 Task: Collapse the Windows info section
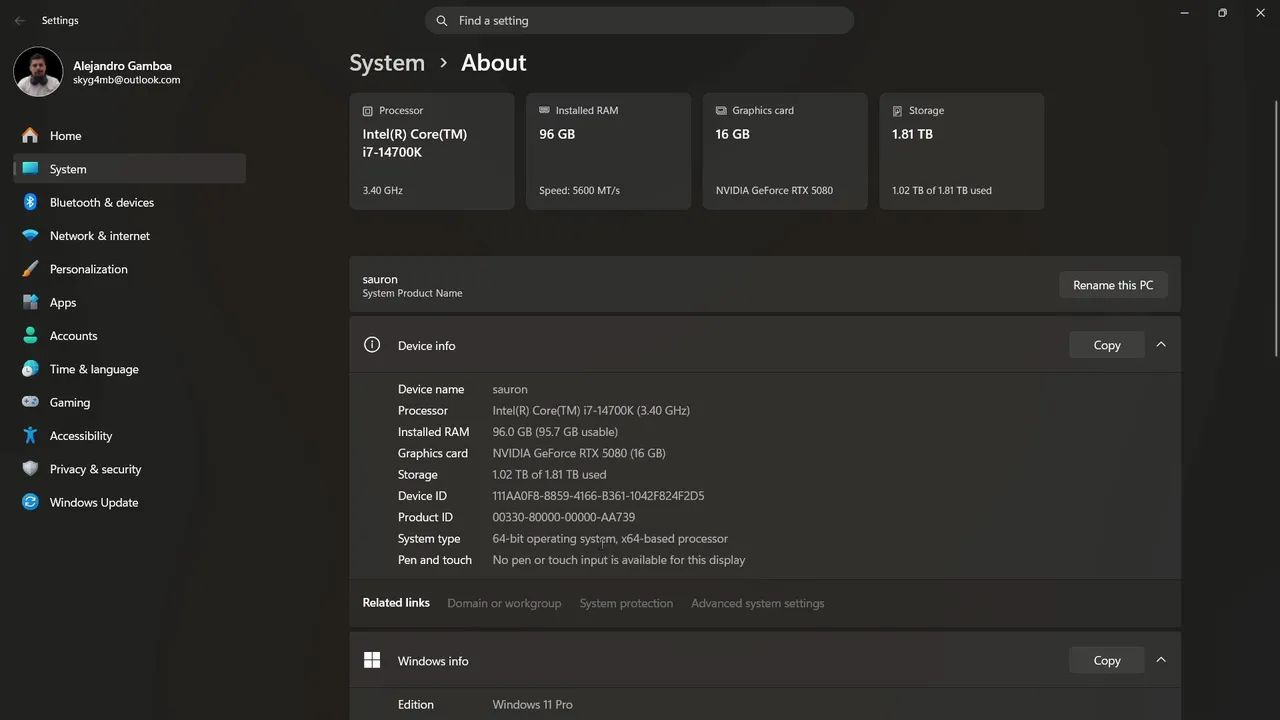1161,660
